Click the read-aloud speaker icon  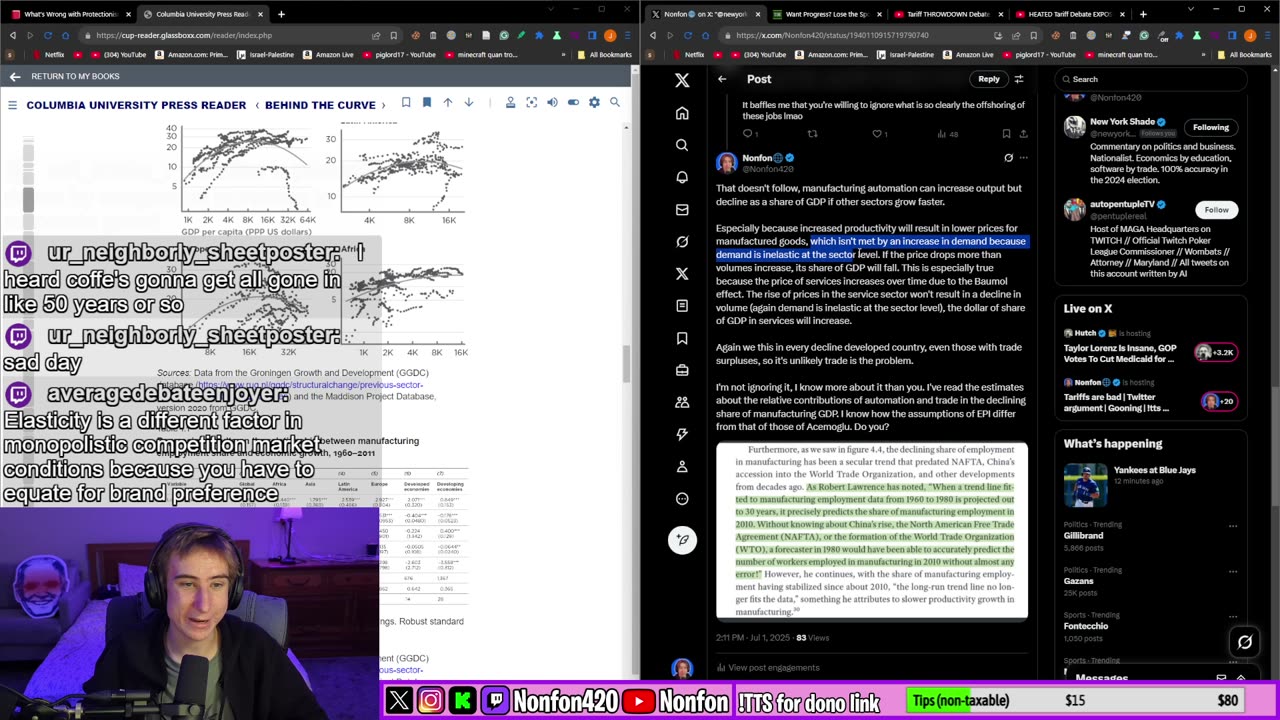click(x=552, y=102)
